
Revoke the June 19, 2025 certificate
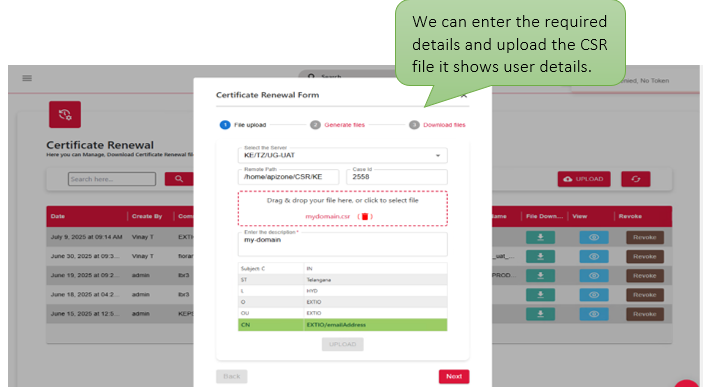[645, 276]
